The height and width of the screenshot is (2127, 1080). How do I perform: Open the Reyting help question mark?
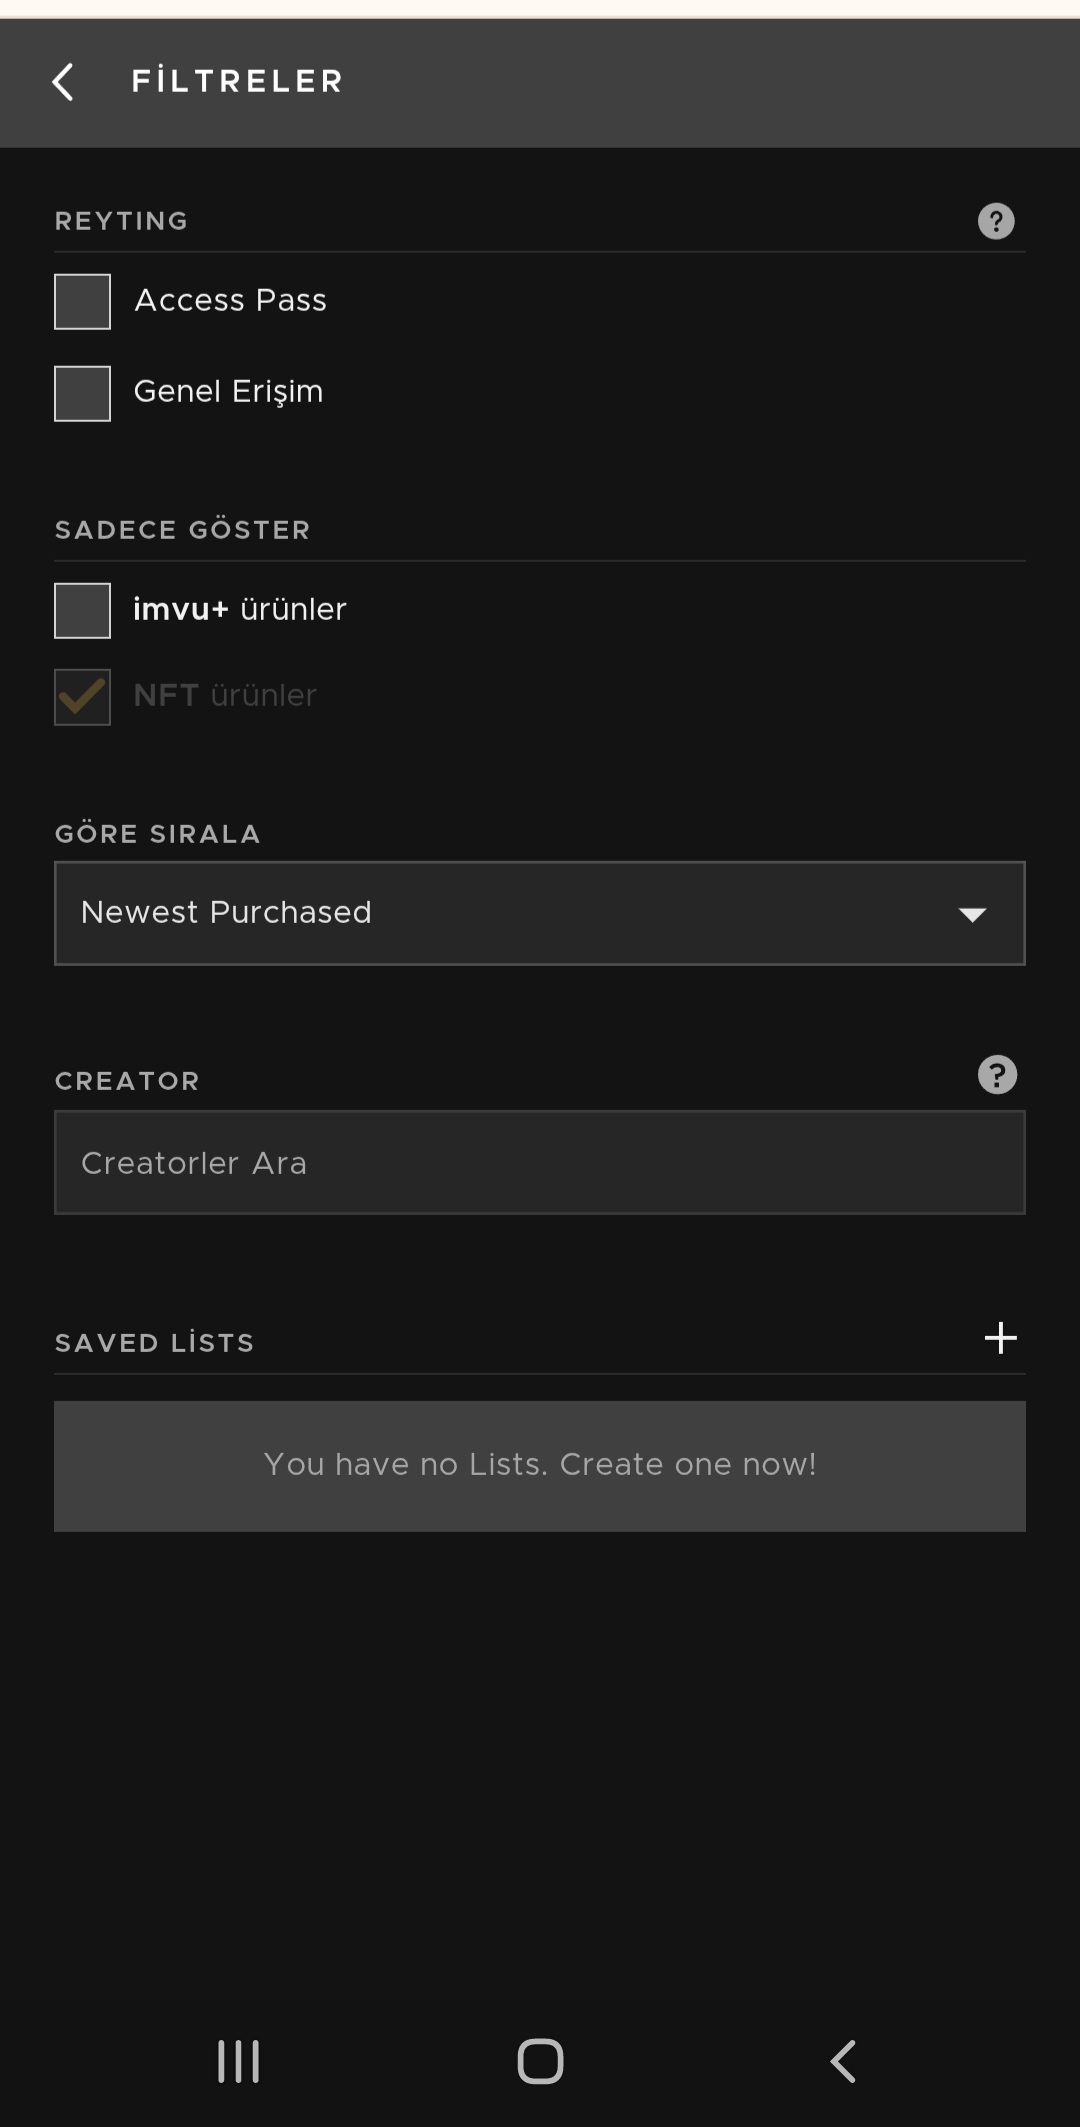pos(996,221)
